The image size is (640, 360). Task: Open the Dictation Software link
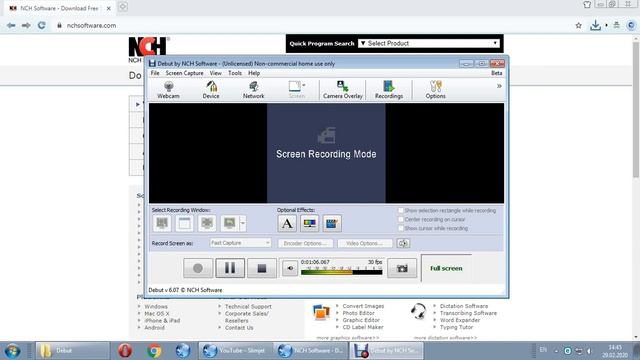pyautogui.click(x=464, y=306)
